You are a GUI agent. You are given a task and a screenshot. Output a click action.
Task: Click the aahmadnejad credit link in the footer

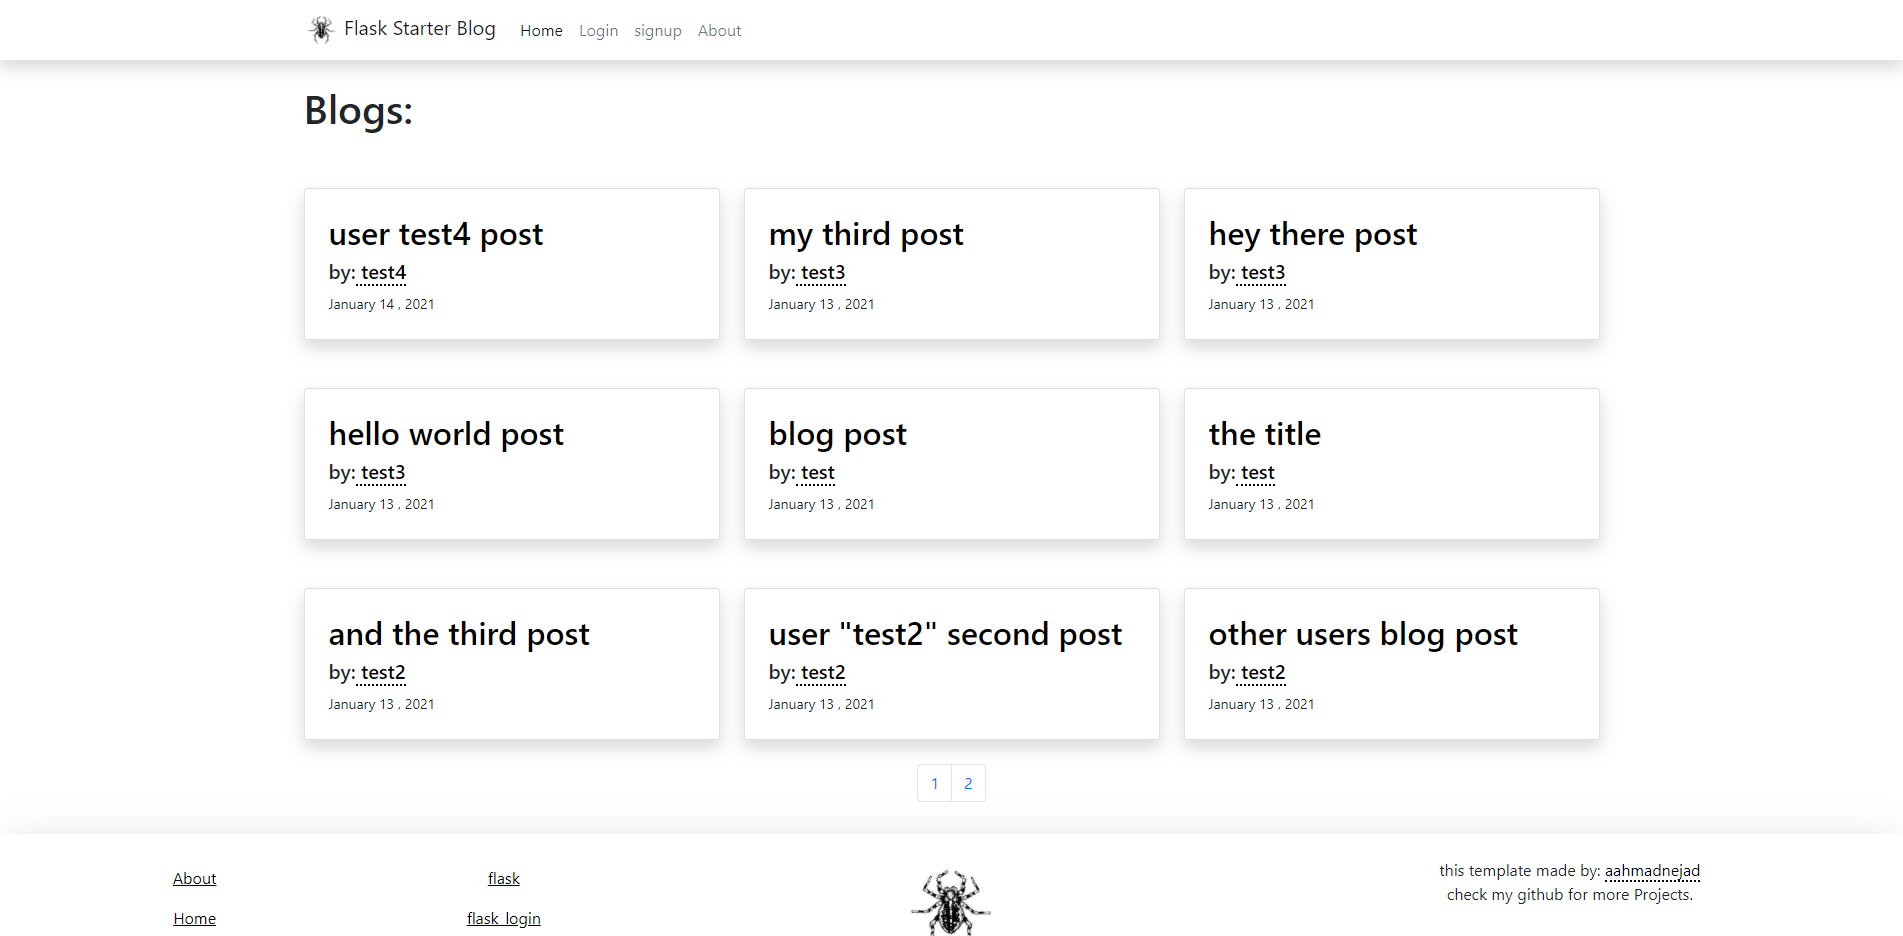1652,870
